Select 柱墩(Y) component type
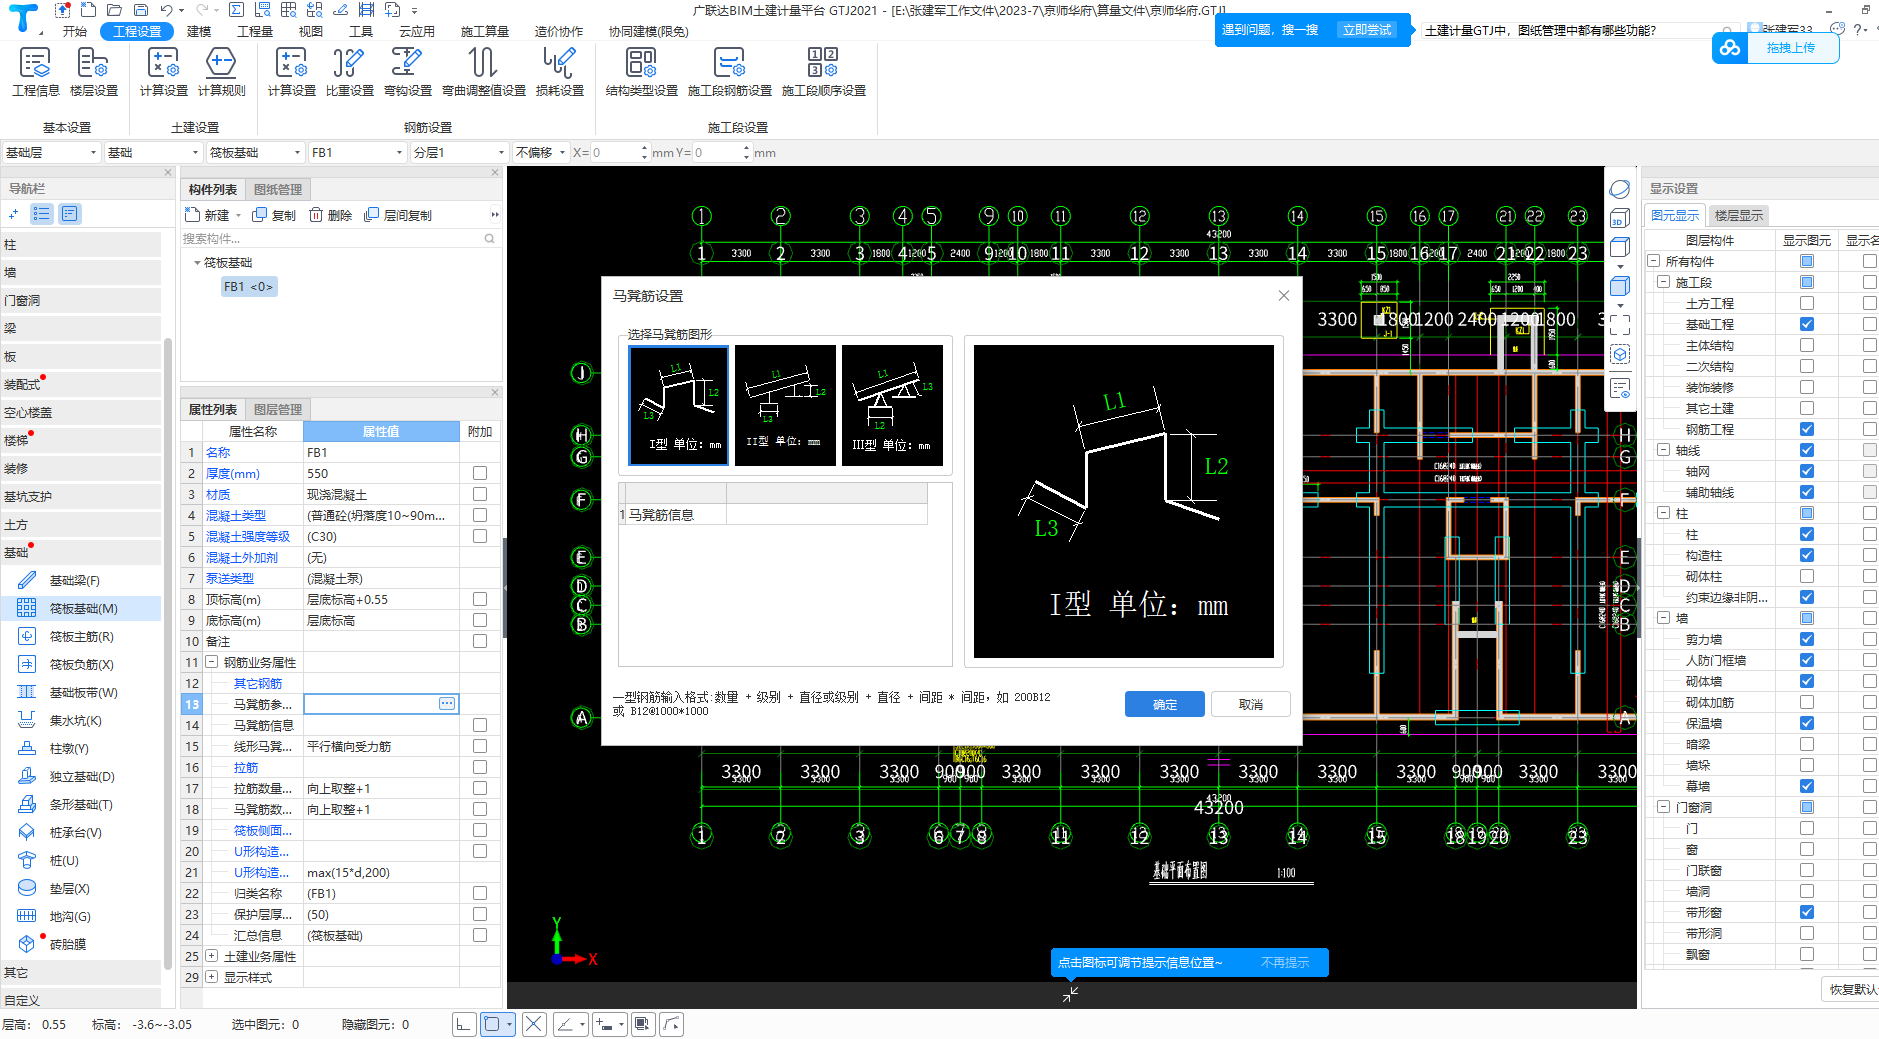1879x1039 pixels. [69, 748]
